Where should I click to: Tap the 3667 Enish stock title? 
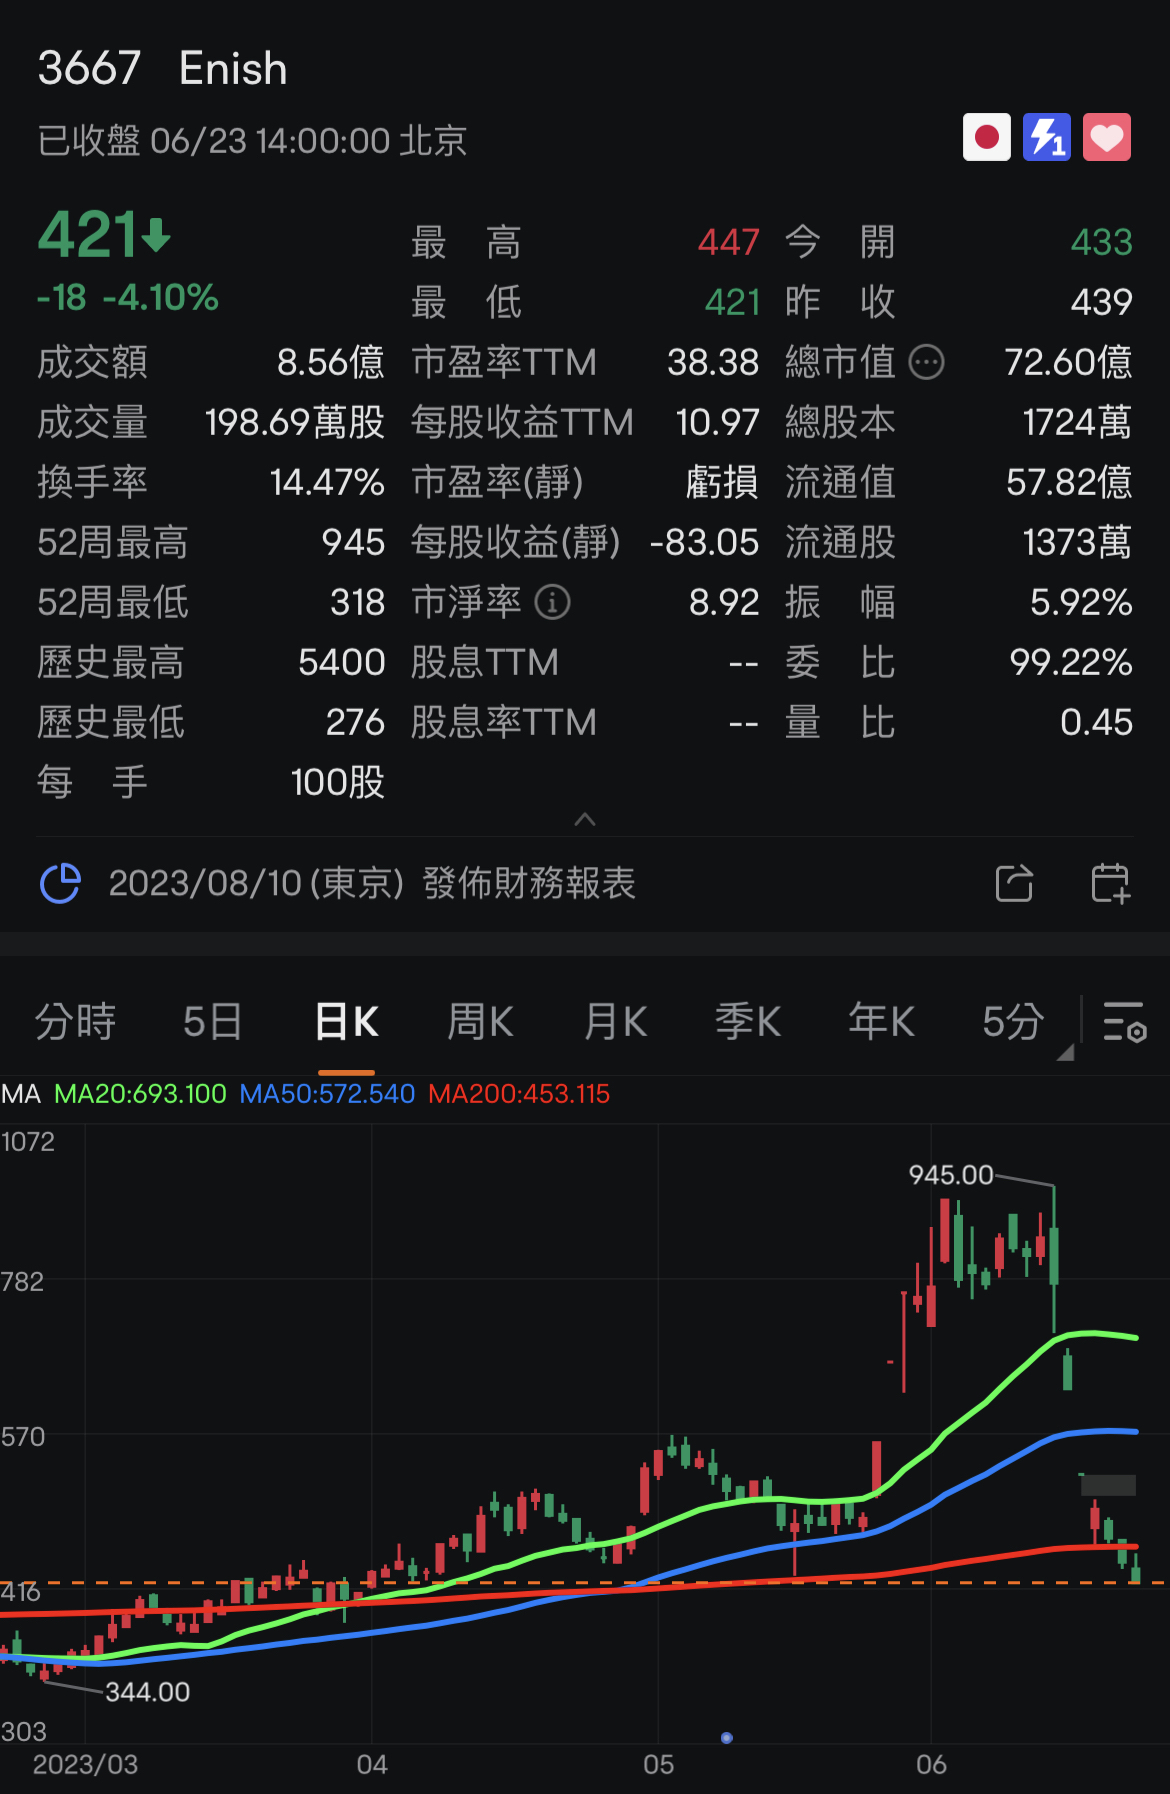(163, 69)
